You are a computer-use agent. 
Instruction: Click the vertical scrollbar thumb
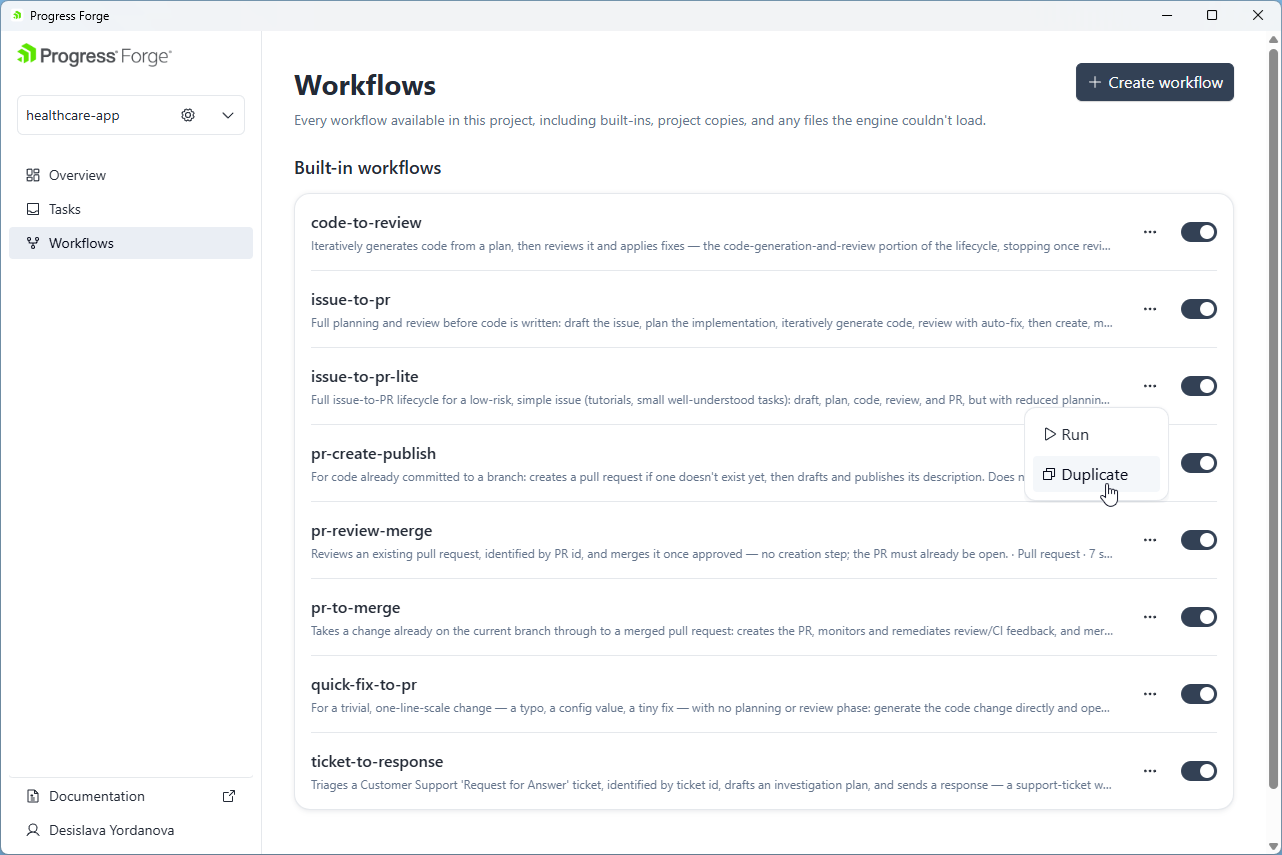1273,417
